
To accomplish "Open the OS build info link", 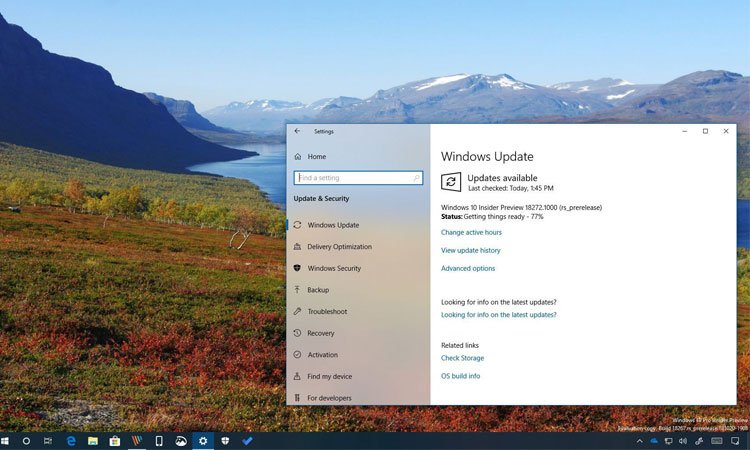I will (460, 376).
